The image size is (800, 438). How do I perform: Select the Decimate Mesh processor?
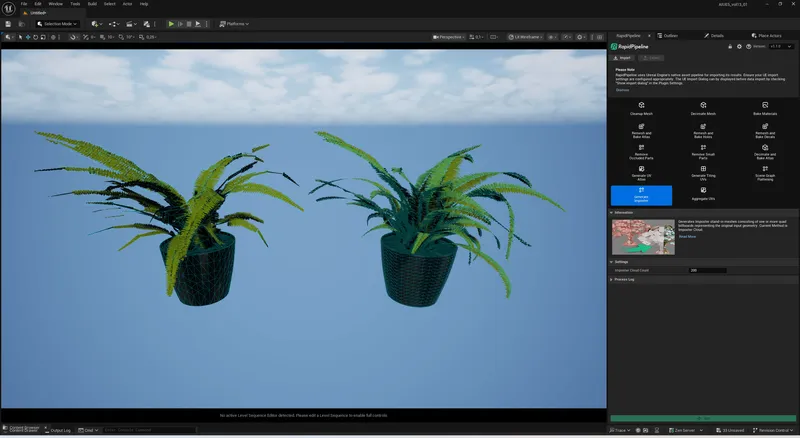[703, 108]
